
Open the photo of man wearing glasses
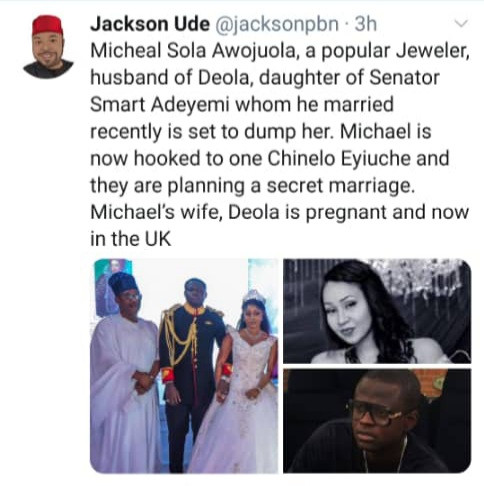[377, 421]
